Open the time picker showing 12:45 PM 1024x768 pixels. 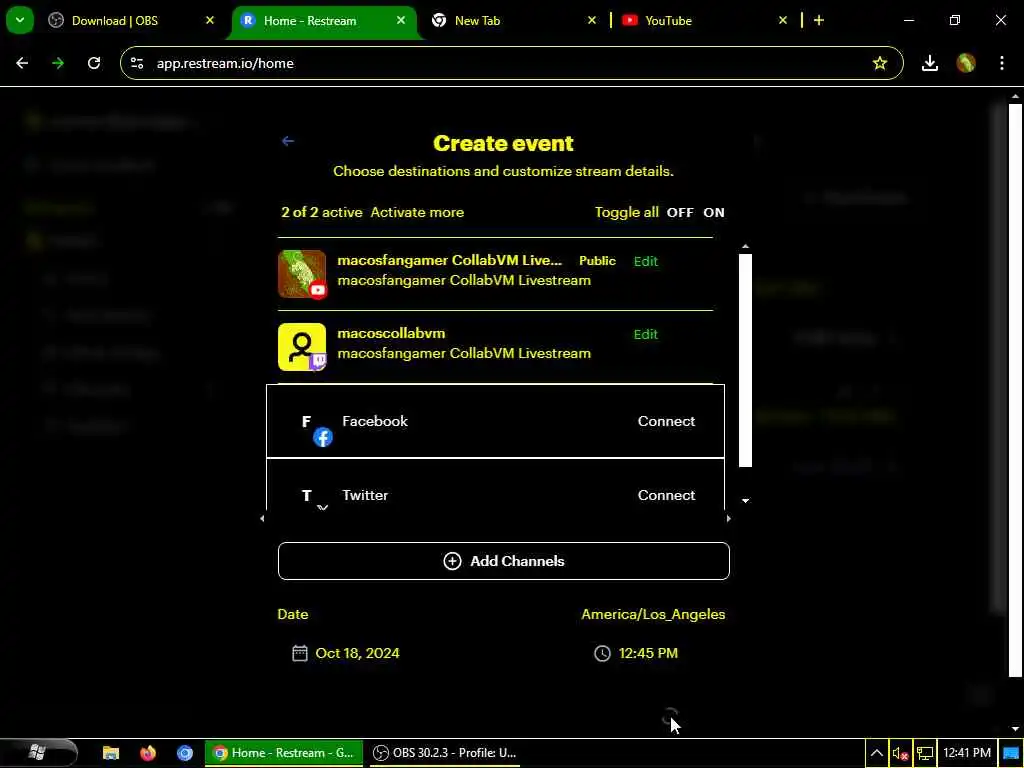[648, 653]
